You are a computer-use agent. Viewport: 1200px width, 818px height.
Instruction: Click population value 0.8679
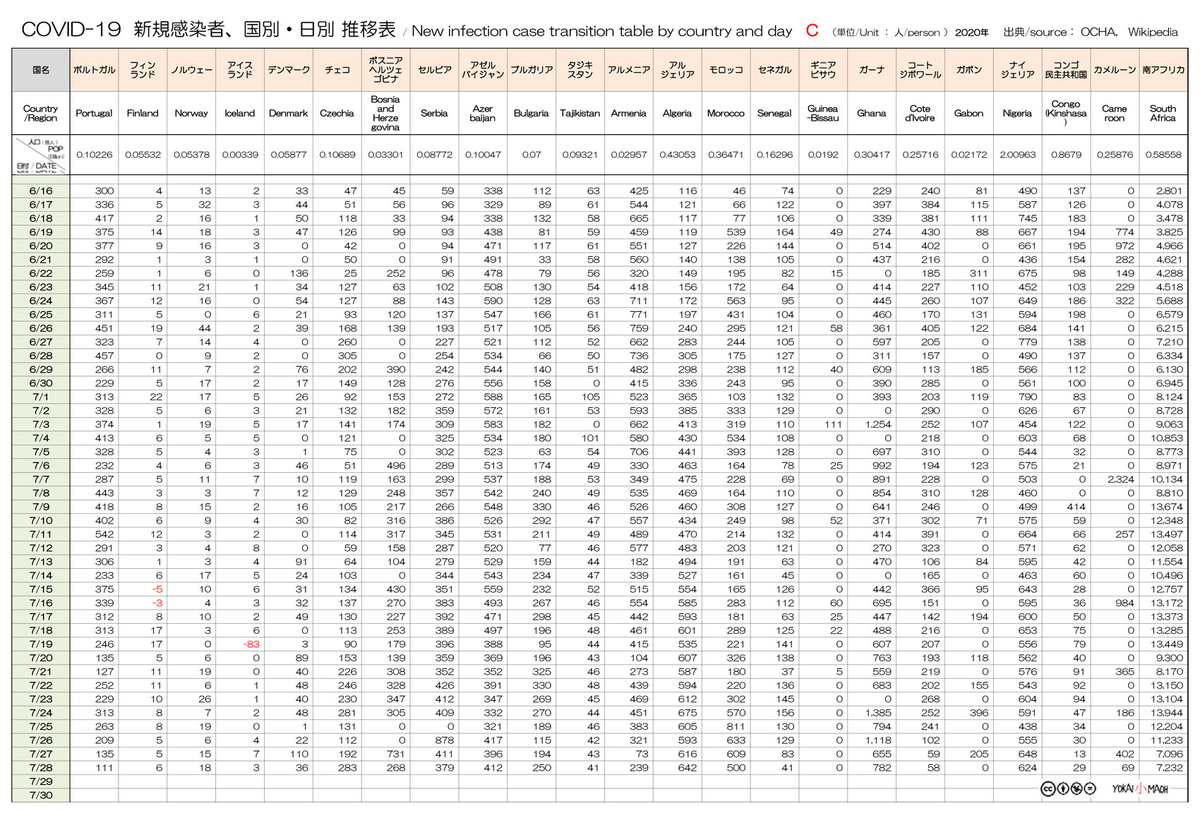tap(1066, 154)
